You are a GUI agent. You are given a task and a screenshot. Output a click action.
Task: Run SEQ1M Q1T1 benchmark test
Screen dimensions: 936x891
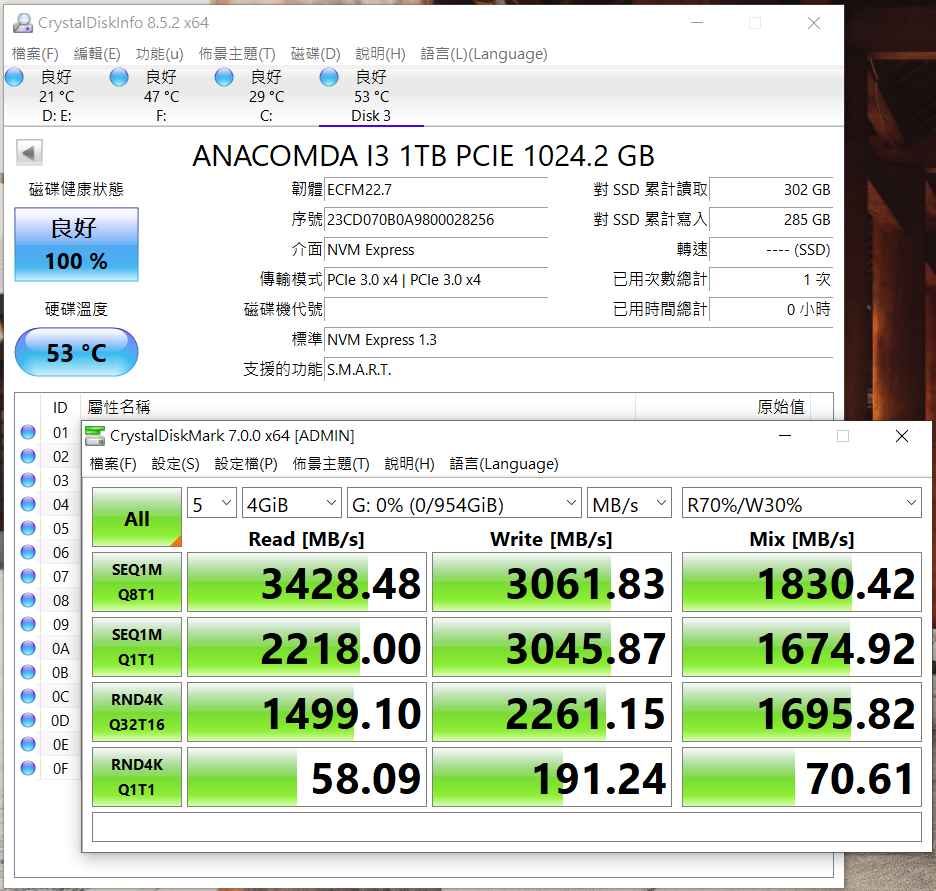pyautogui.click(x=137, y=647)
